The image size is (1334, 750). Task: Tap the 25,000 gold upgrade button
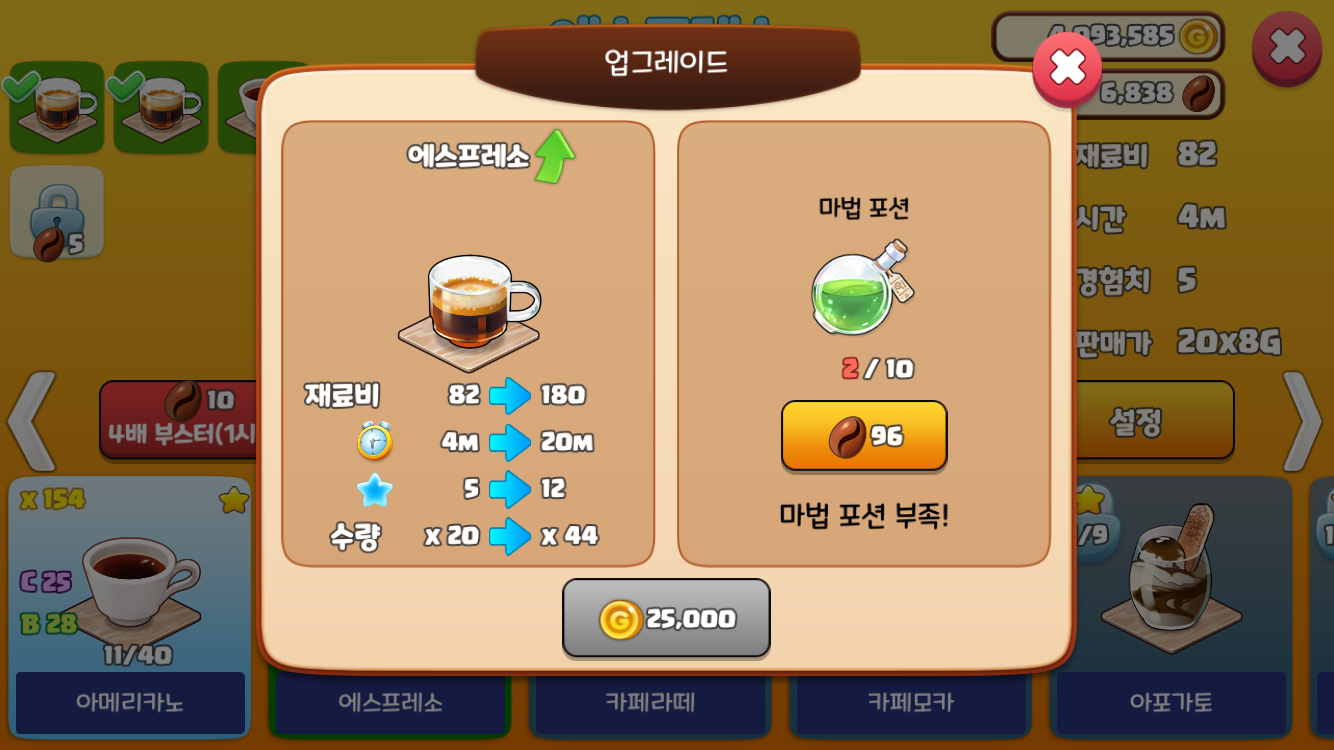pos(666,618)
